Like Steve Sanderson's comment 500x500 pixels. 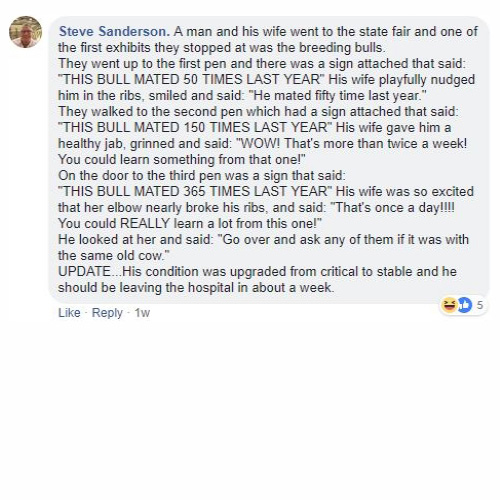69,313
